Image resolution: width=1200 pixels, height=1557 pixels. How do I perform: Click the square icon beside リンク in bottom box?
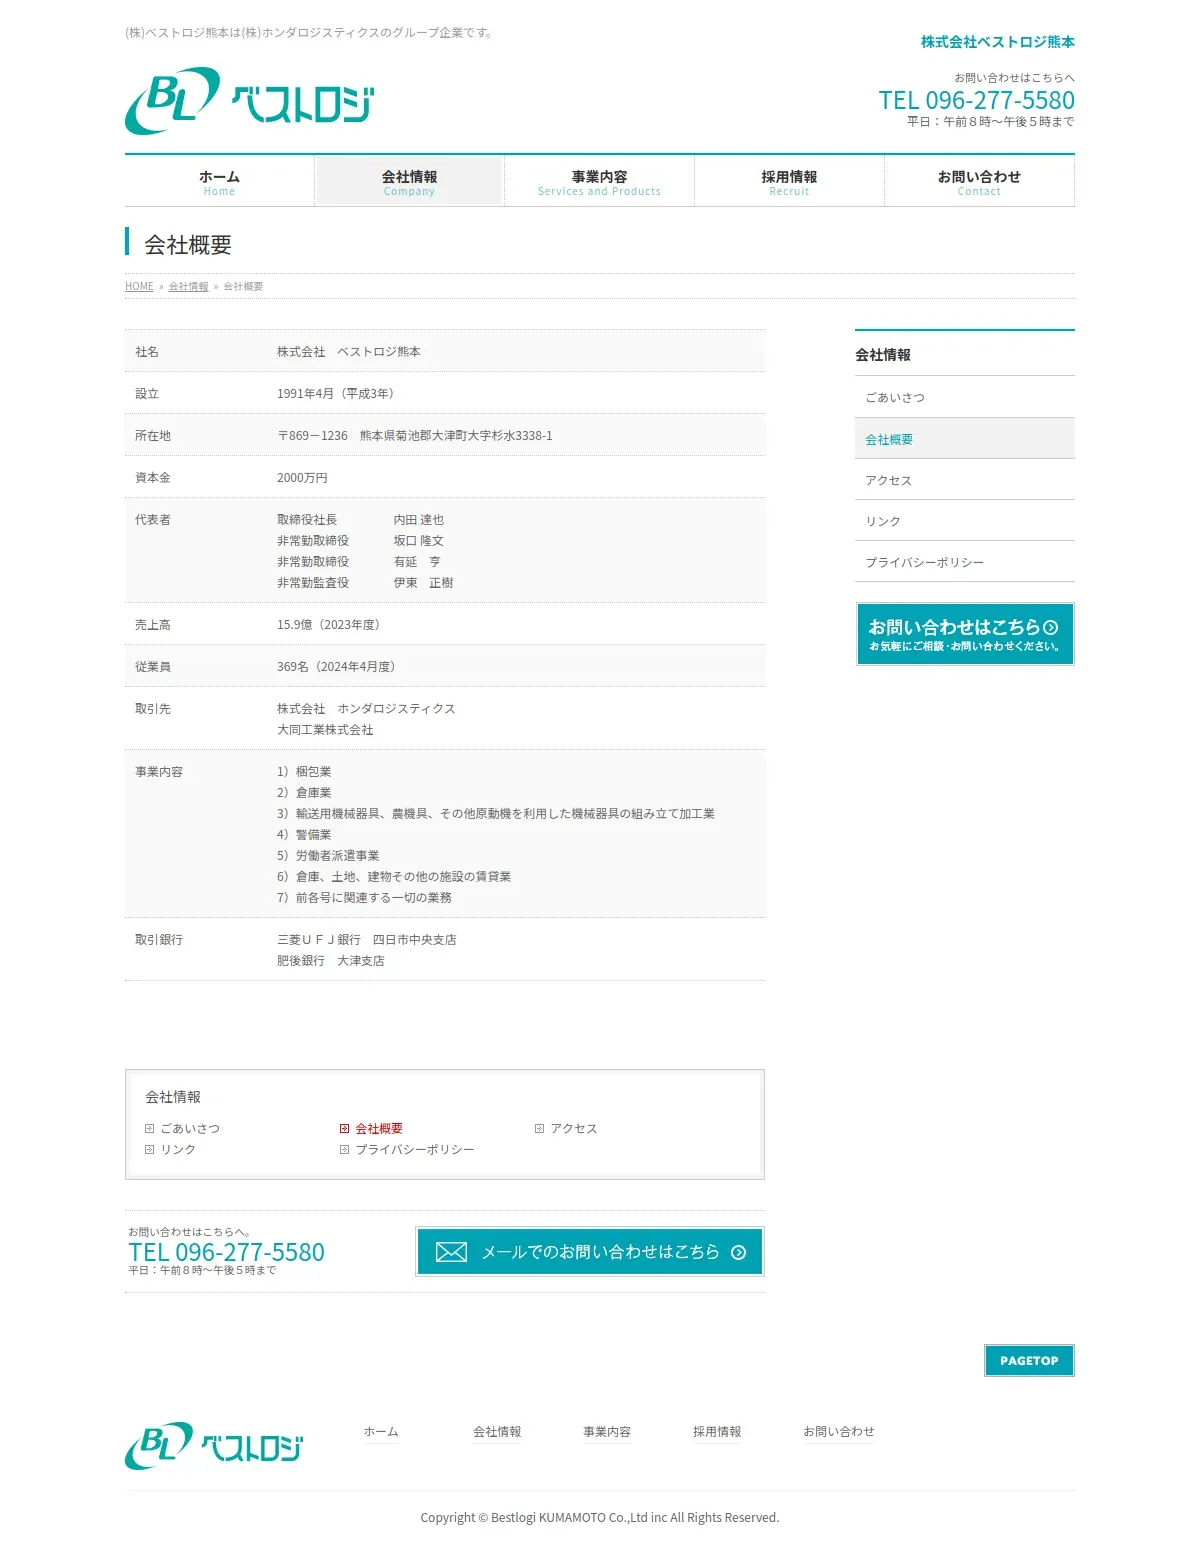click(x=149, y=1149)
